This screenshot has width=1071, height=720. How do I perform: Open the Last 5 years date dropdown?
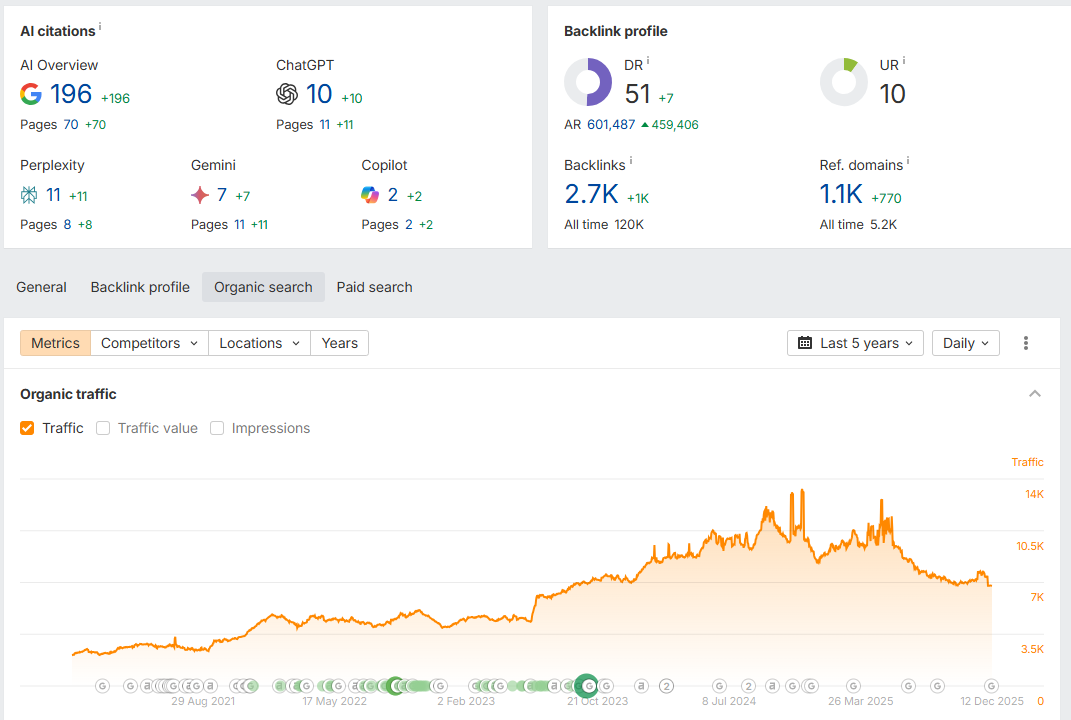(x=856, y=343)
